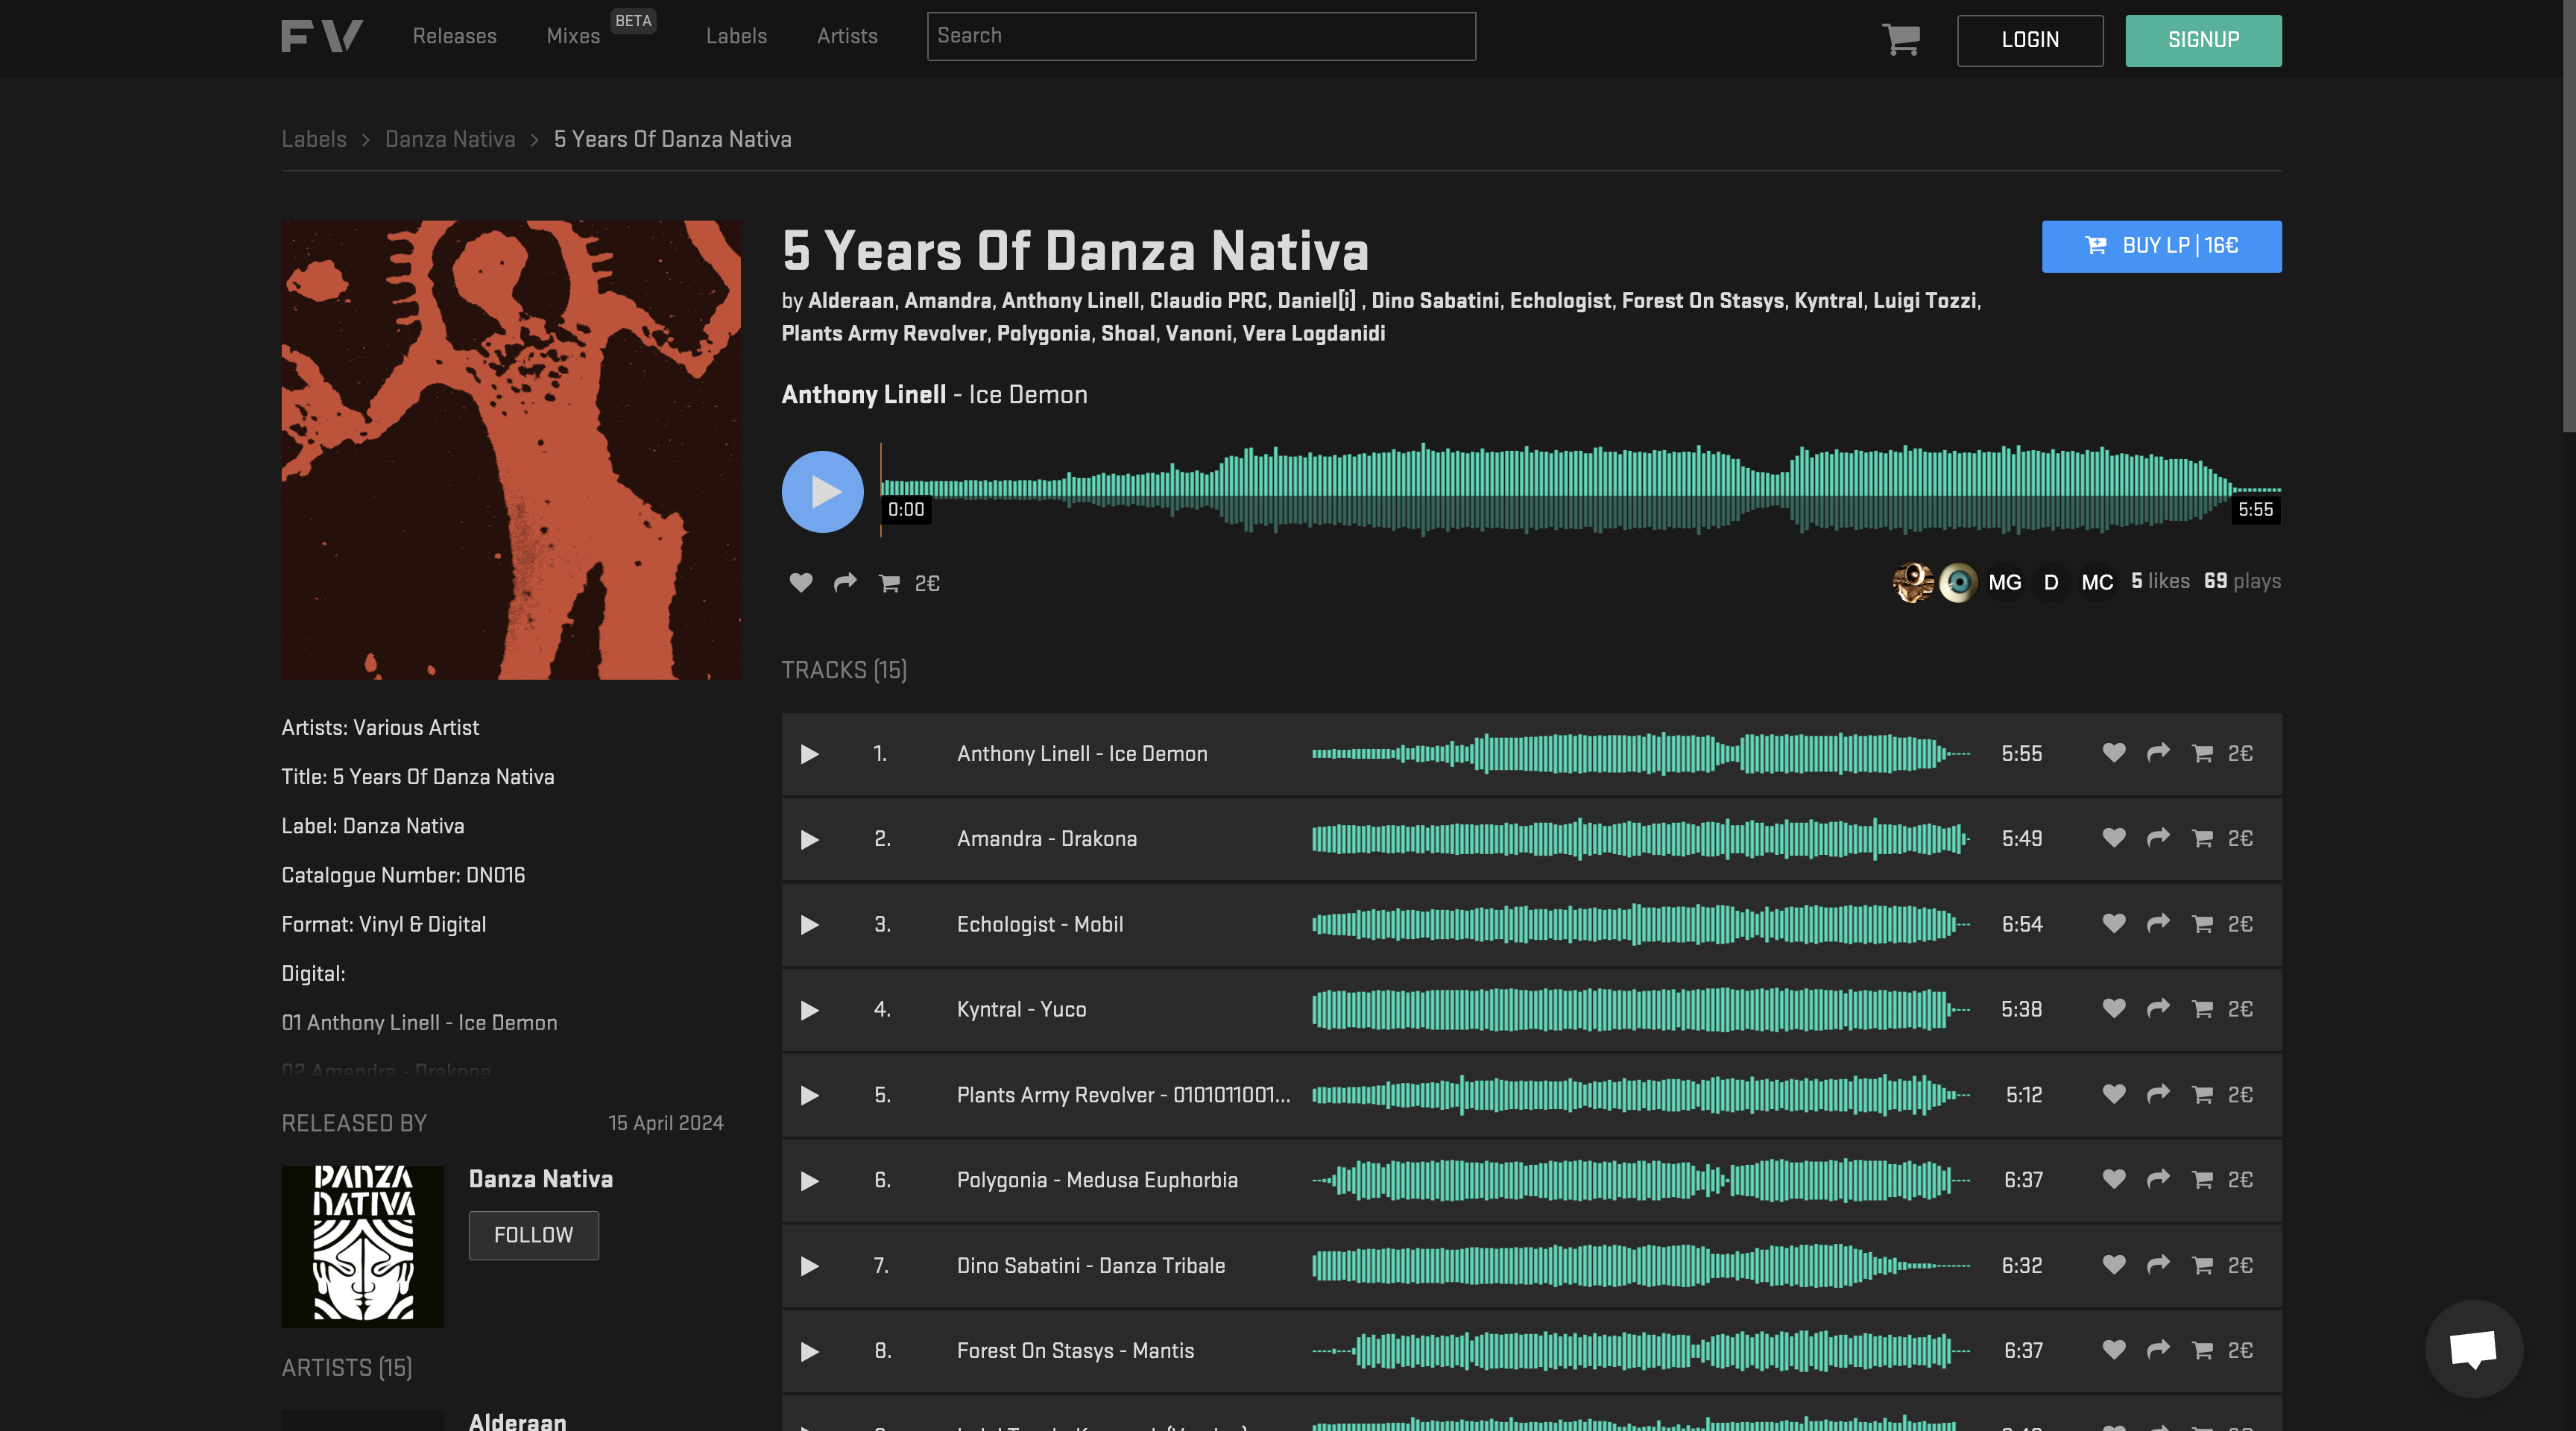Go to the Mixes beta section
This screenshot has height=1431, width=2576.
click(x=573, y=36)
